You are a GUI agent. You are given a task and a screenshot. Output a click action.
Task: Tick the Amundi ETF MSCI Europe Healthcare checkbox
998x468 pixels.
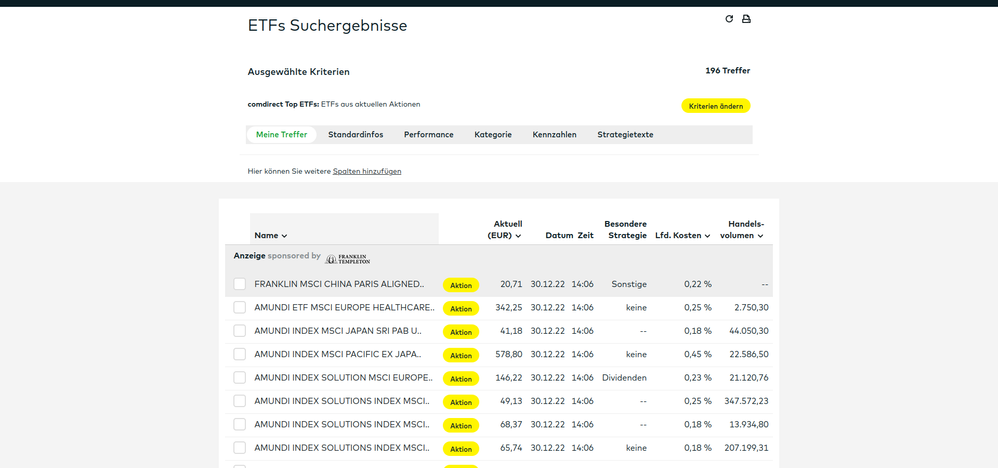tap(240, 308)
